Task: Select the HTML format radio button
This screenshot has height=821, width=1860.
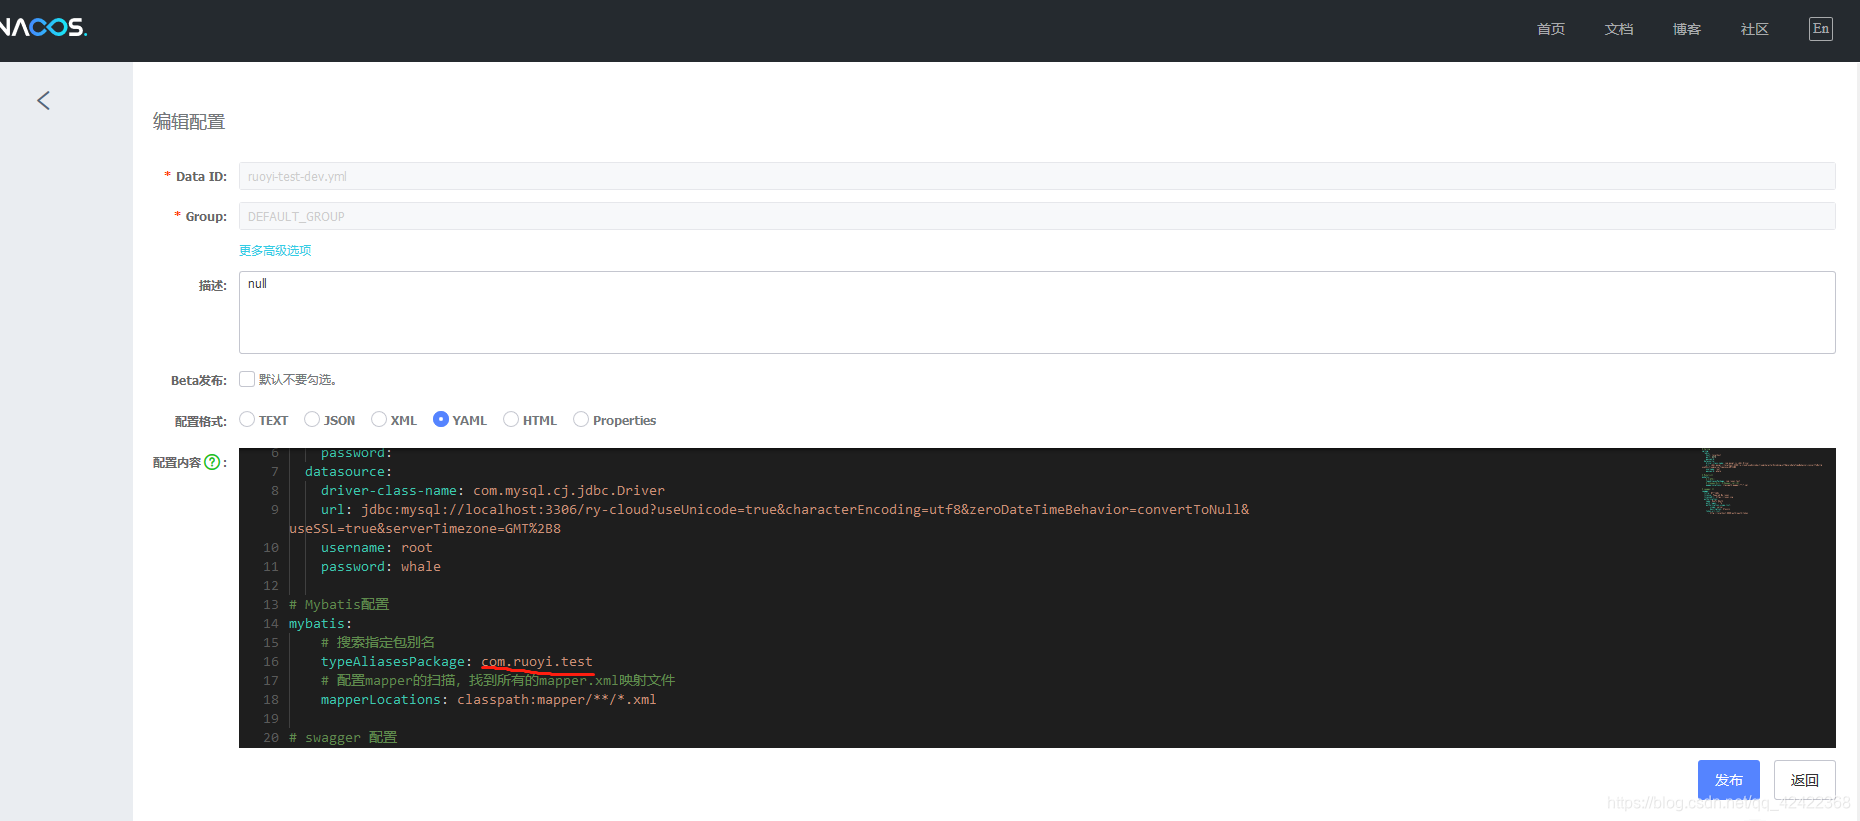Action: click(511, 419)
